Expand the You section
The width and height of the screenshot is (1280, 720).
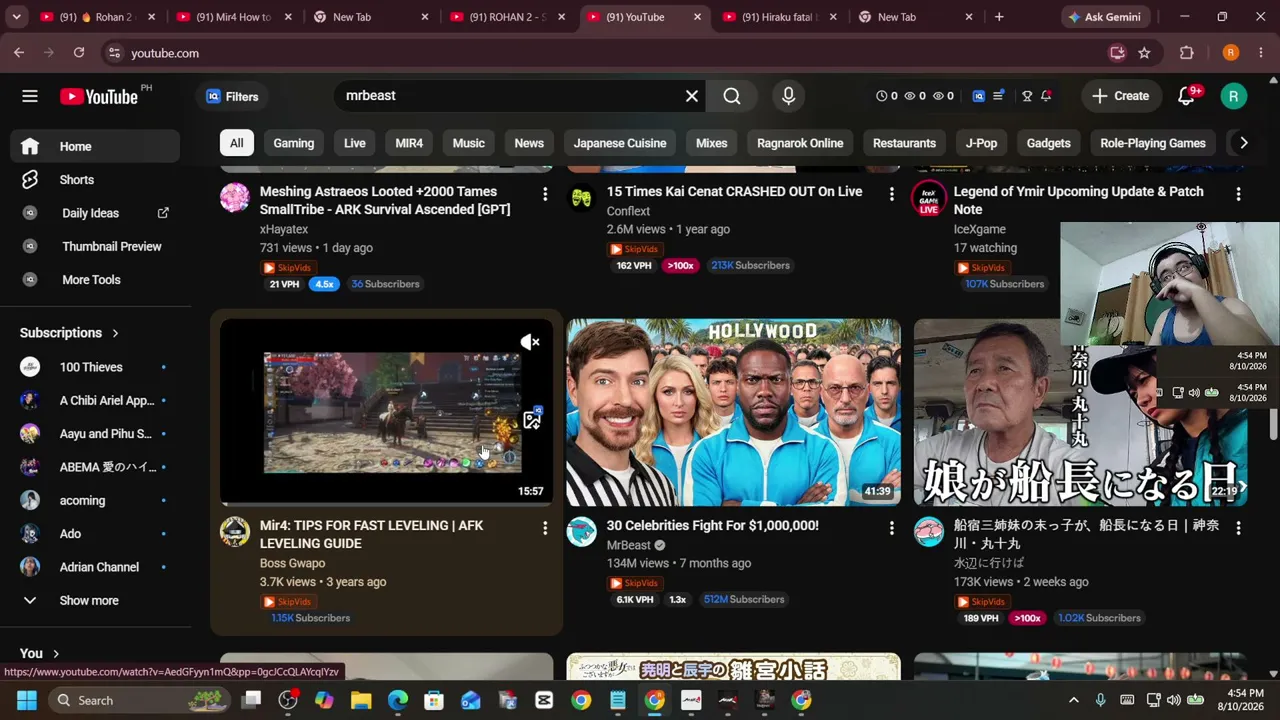[40, 653]
